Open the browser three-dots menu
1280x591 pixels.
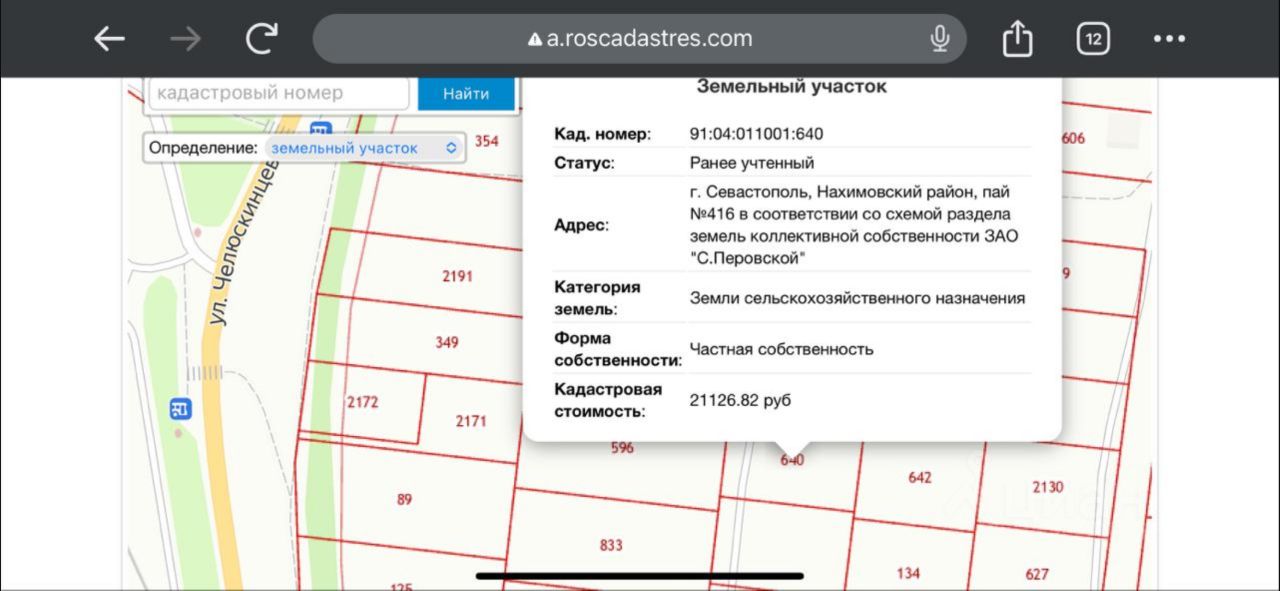1169,39
